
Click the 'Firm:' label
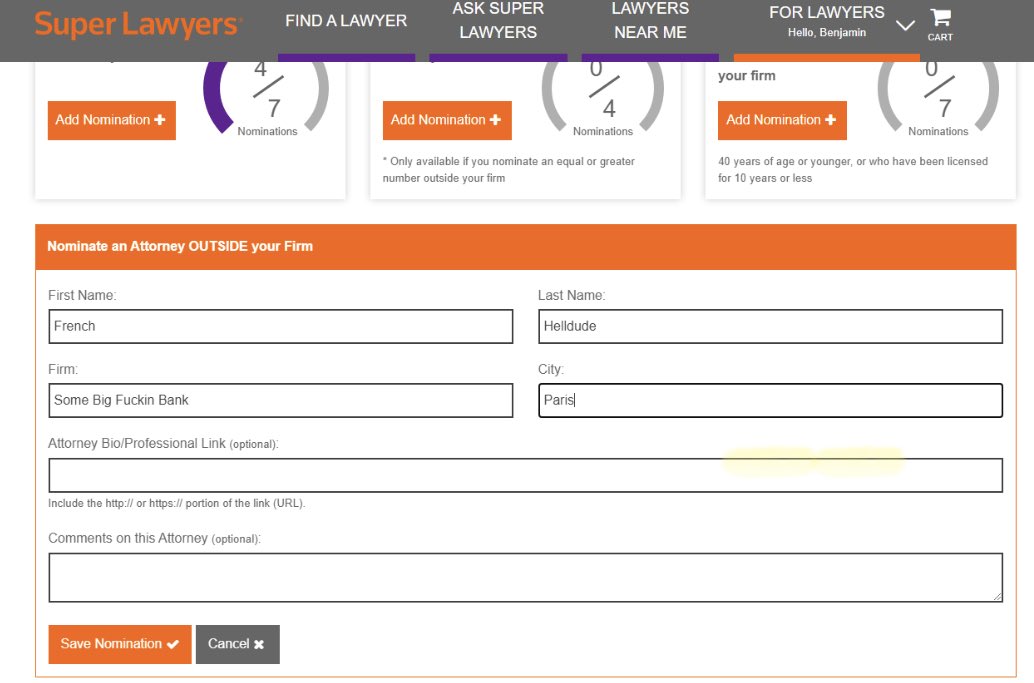click(63, 369)
